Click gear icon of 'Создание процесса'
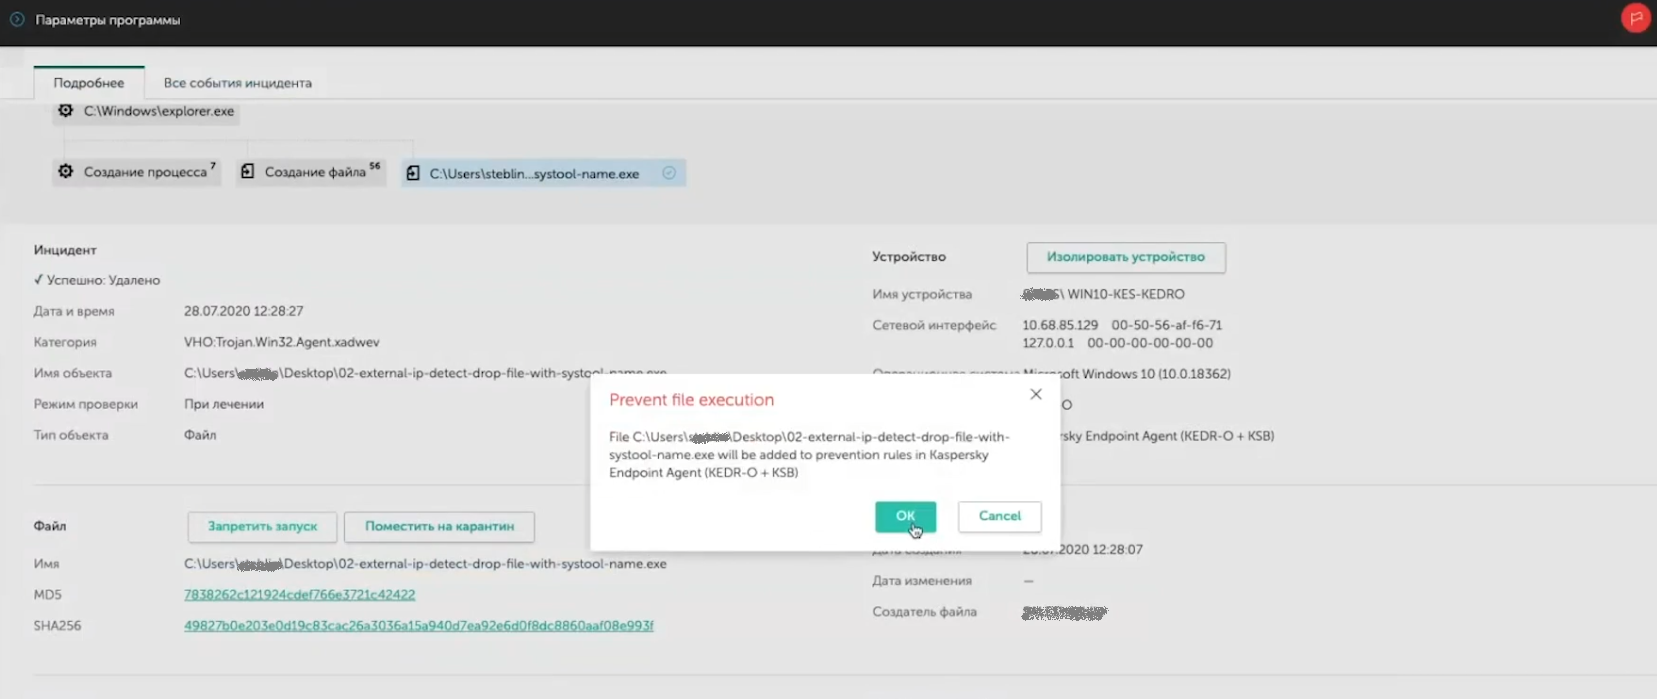Image resolution: width=1657 pixels, height=699 pixels. click(66, 172)
